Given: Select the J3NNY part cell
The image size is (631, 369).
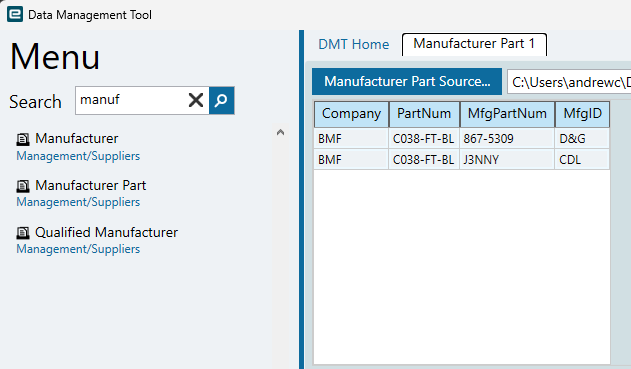Looking at the screenshot, I should pos(507,160).
